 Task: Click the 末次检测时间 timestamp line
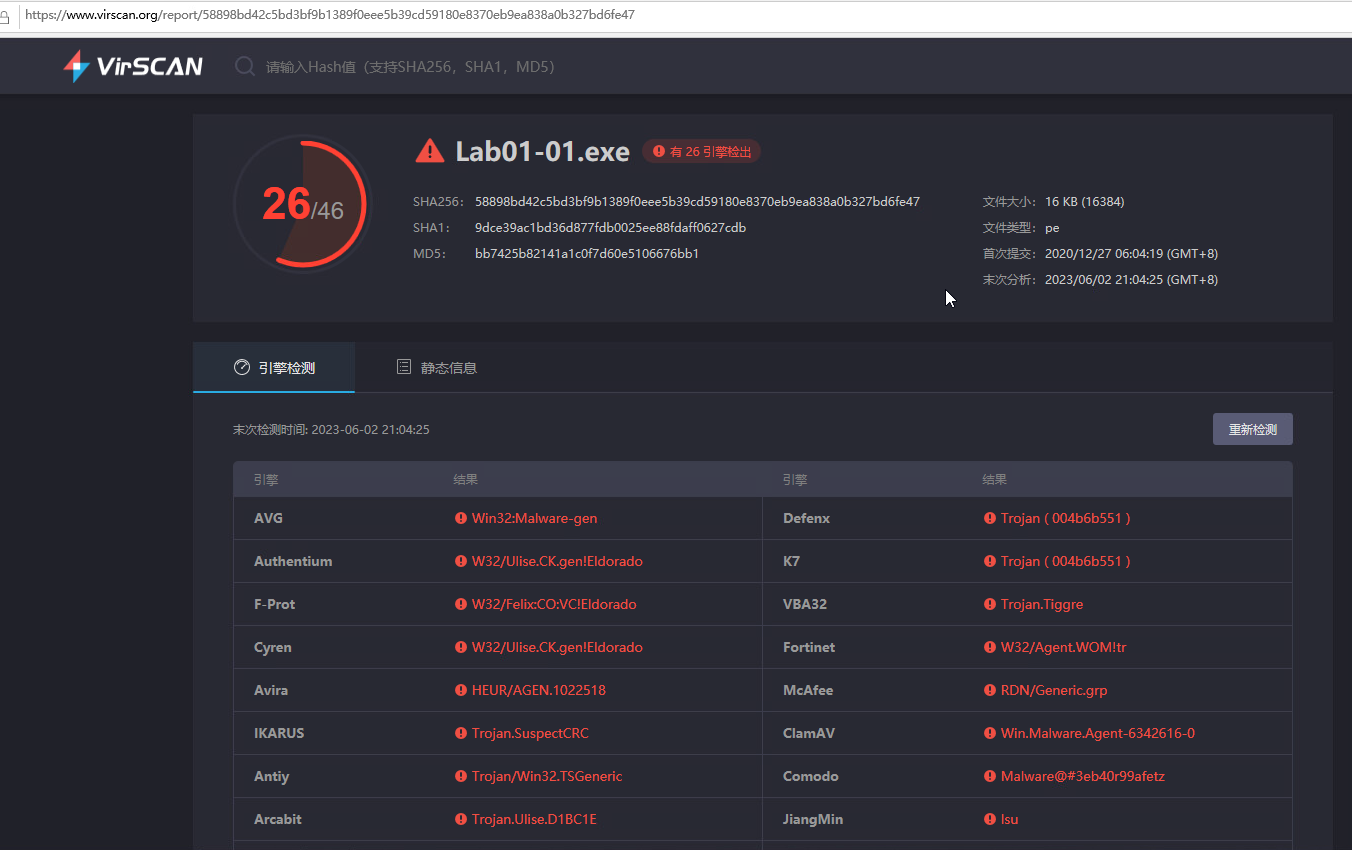coord(331,429)
